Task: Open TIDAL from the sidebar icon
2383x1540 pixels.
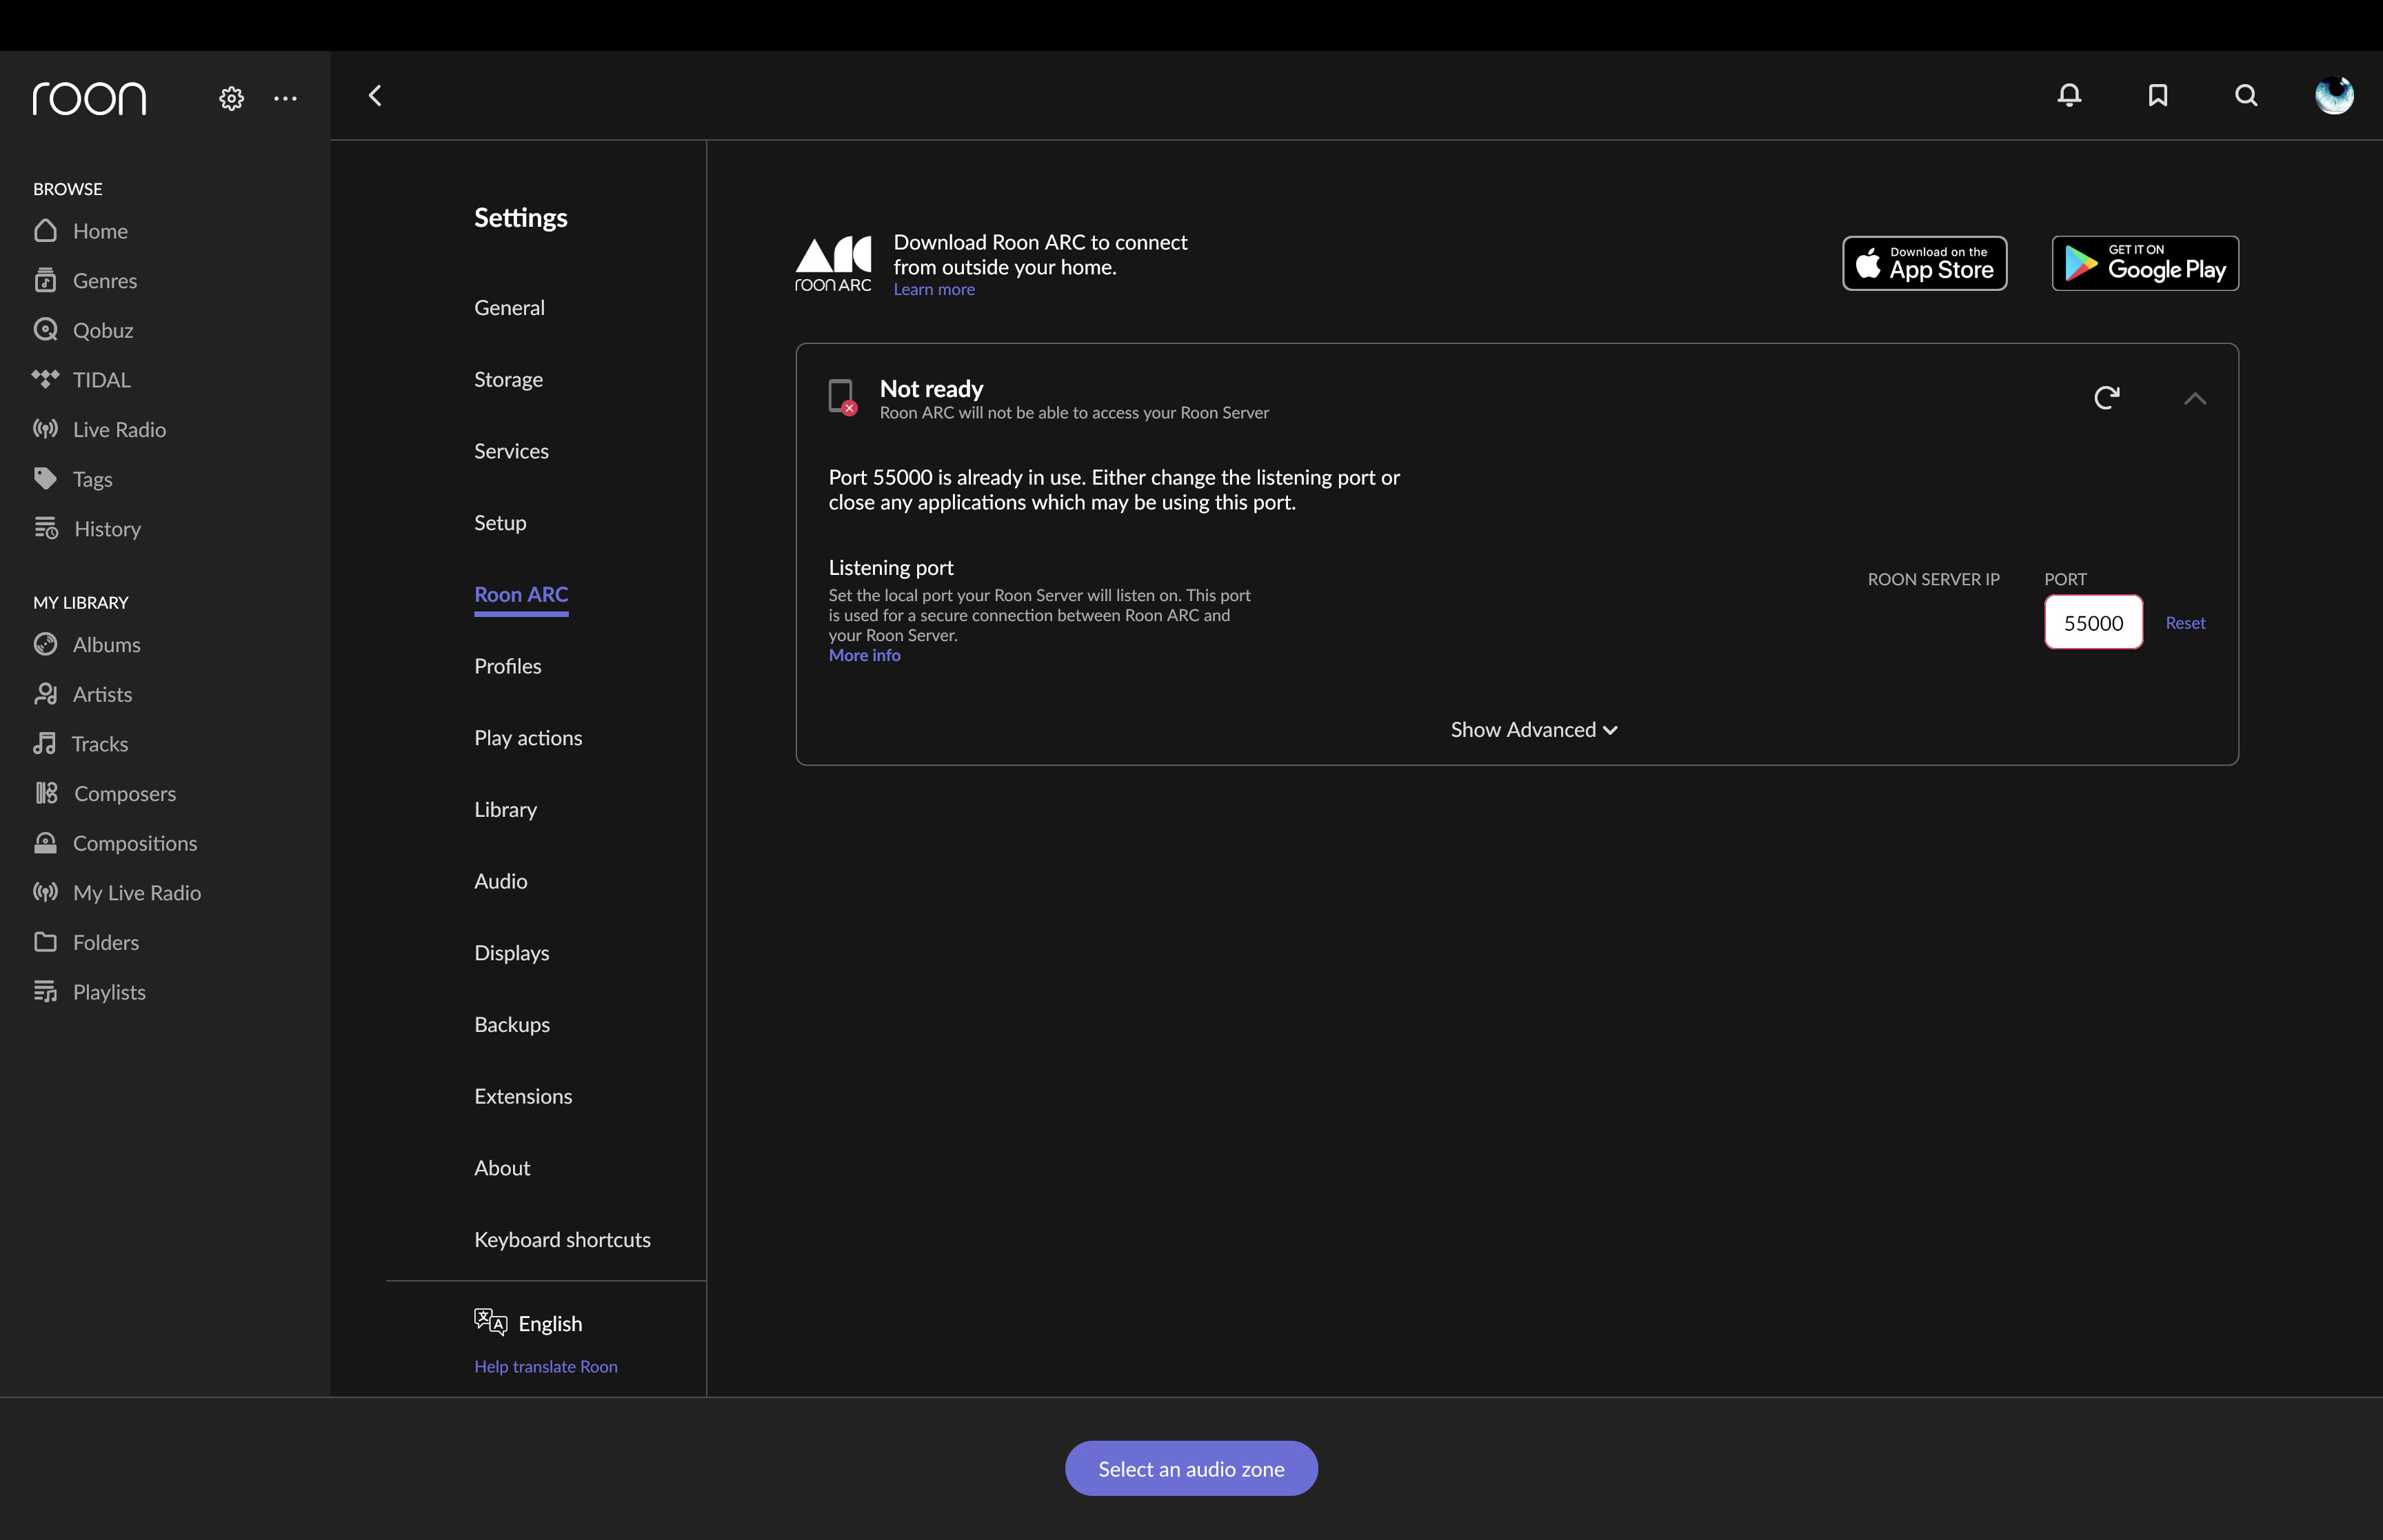Action: 46,379
